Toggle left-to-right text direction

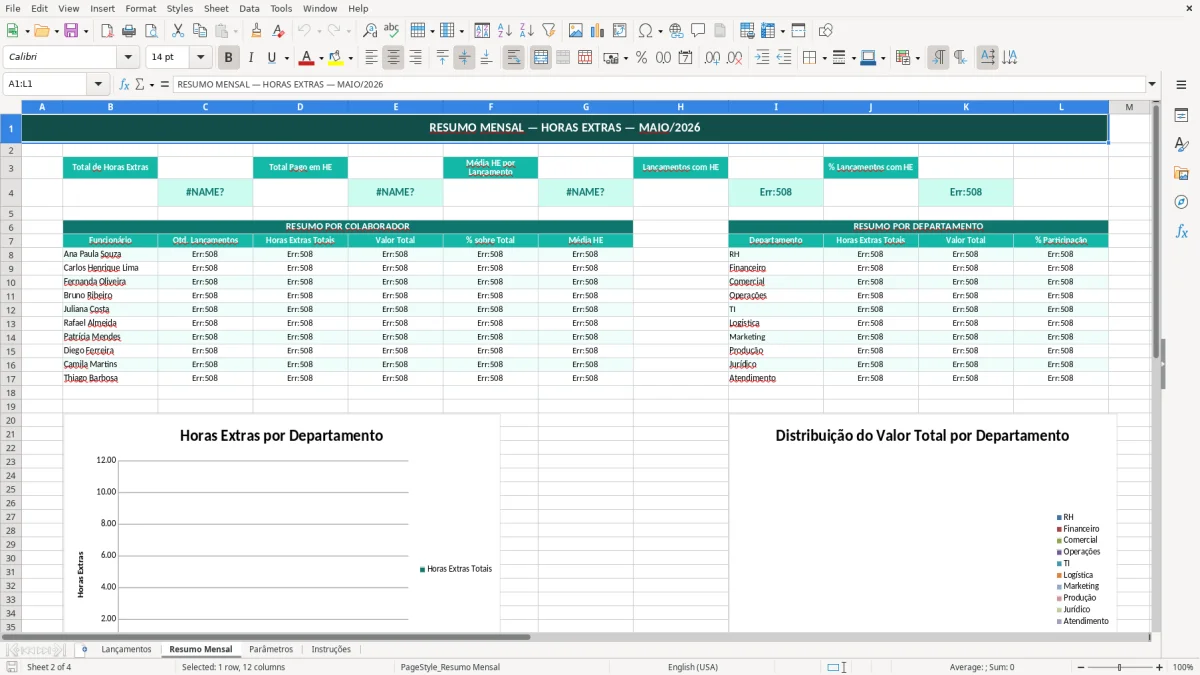(938, 58)
